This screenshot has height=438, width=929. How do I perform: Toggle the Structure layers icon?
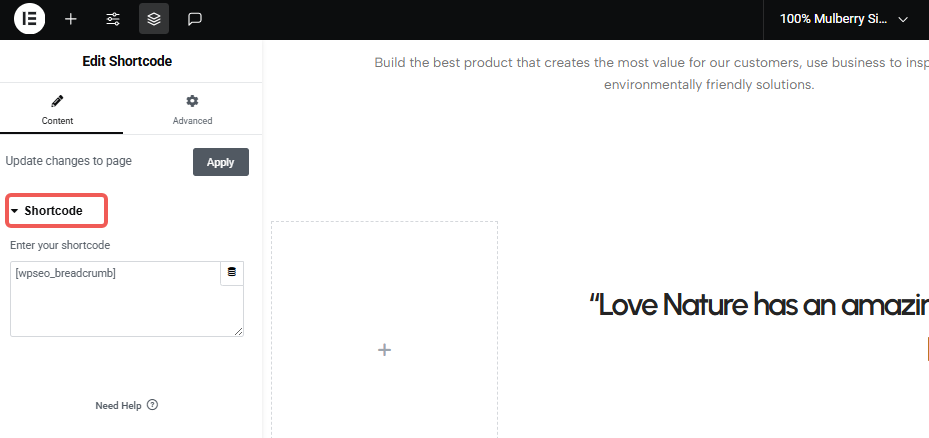[x=154, y=19]
